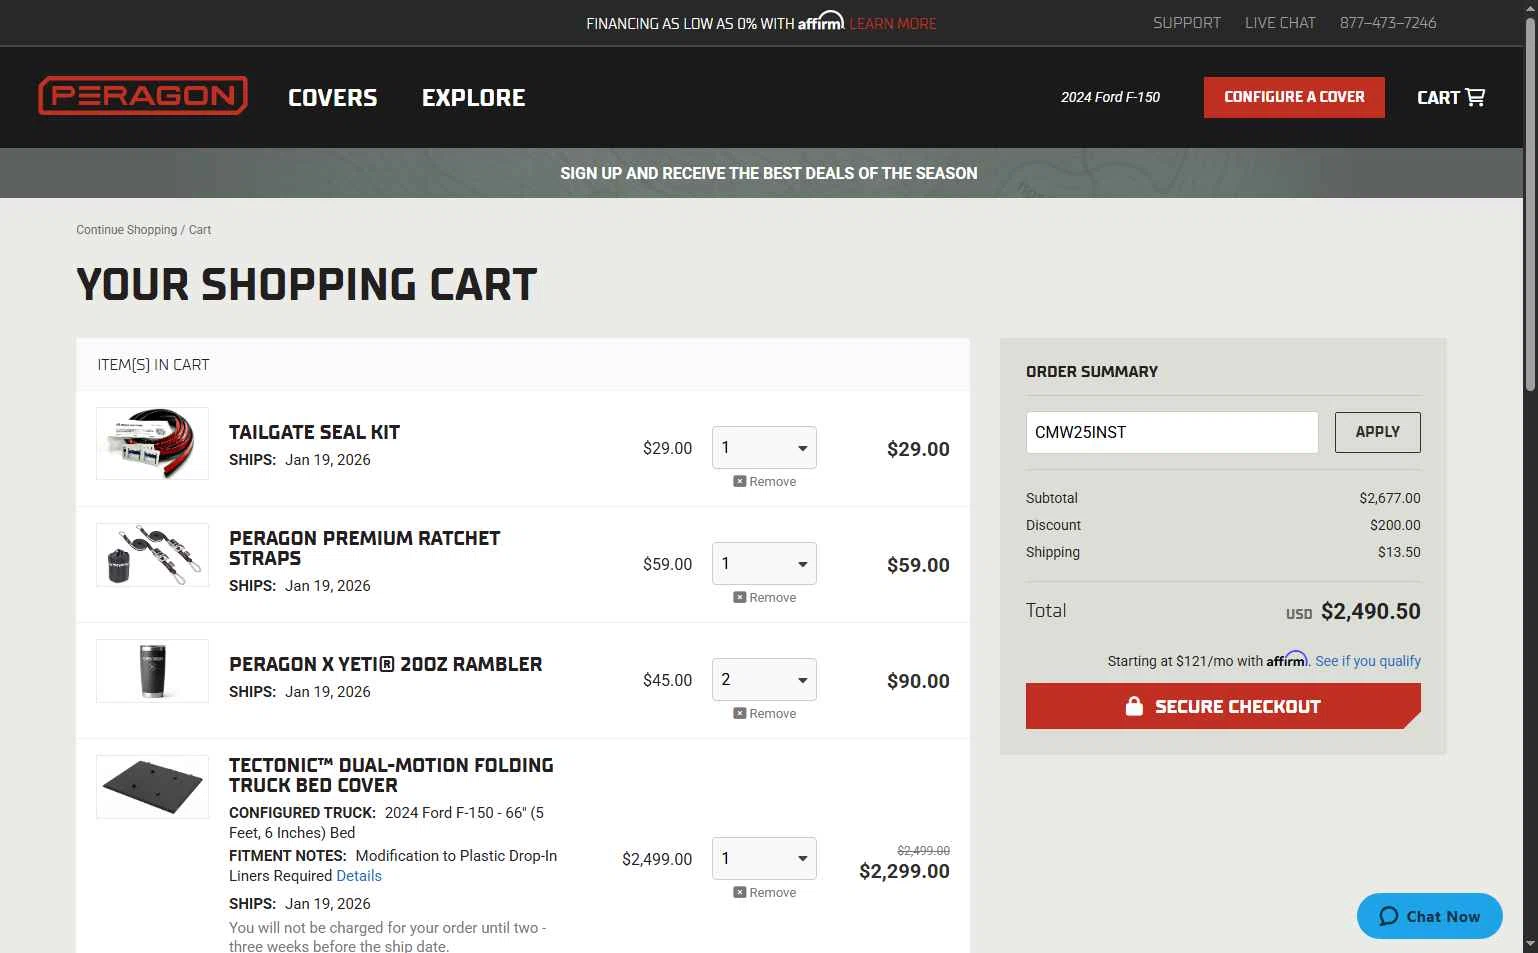Viewport: 1538px width, 953px height.
Task: Click Affirm logo in order summary
Action: click(x=1287, y=659)
